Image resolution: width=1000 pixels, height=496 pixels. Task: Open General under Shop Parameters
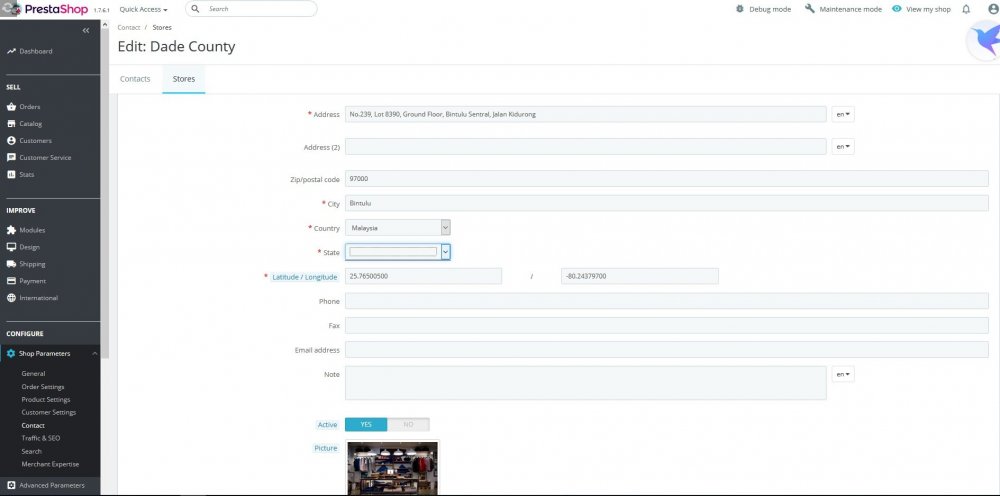pyautogui.click(x=33, y=374)
